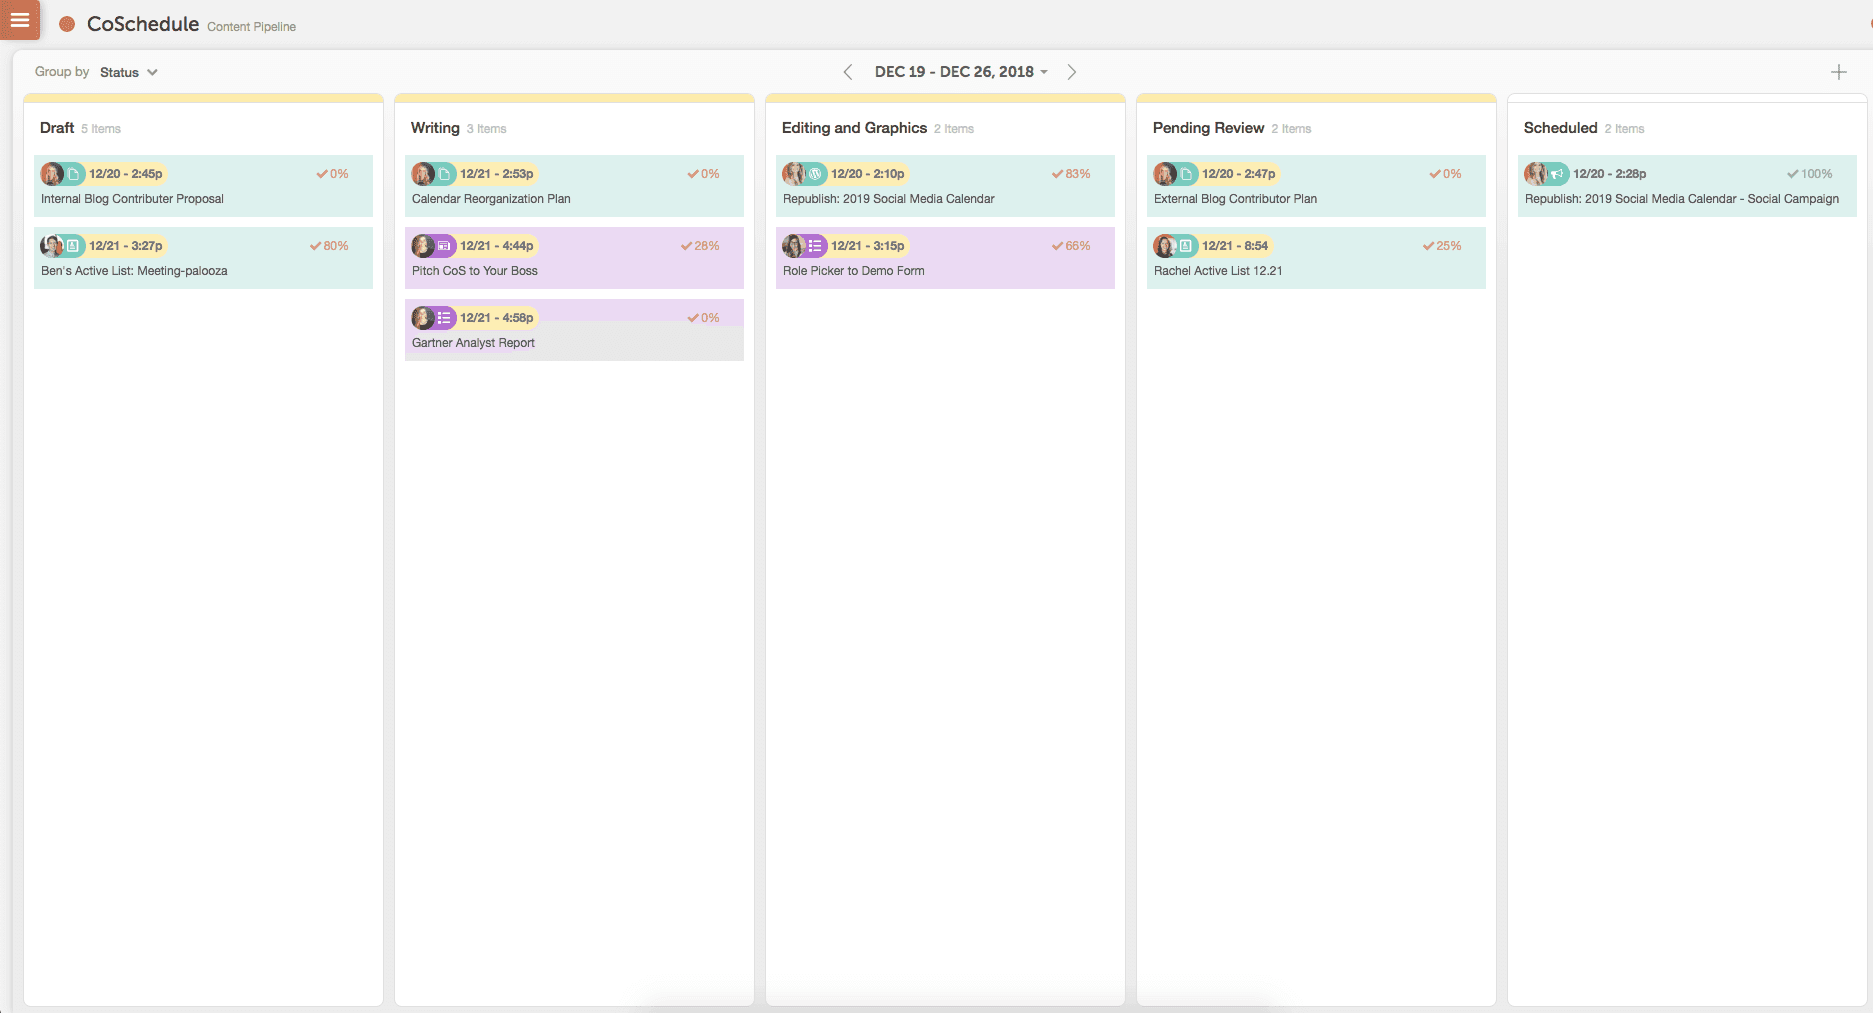Click the 12/20 - 2:28p date badge
The width and height of the screenshot is (1873, 1013).
point(1610,174)
